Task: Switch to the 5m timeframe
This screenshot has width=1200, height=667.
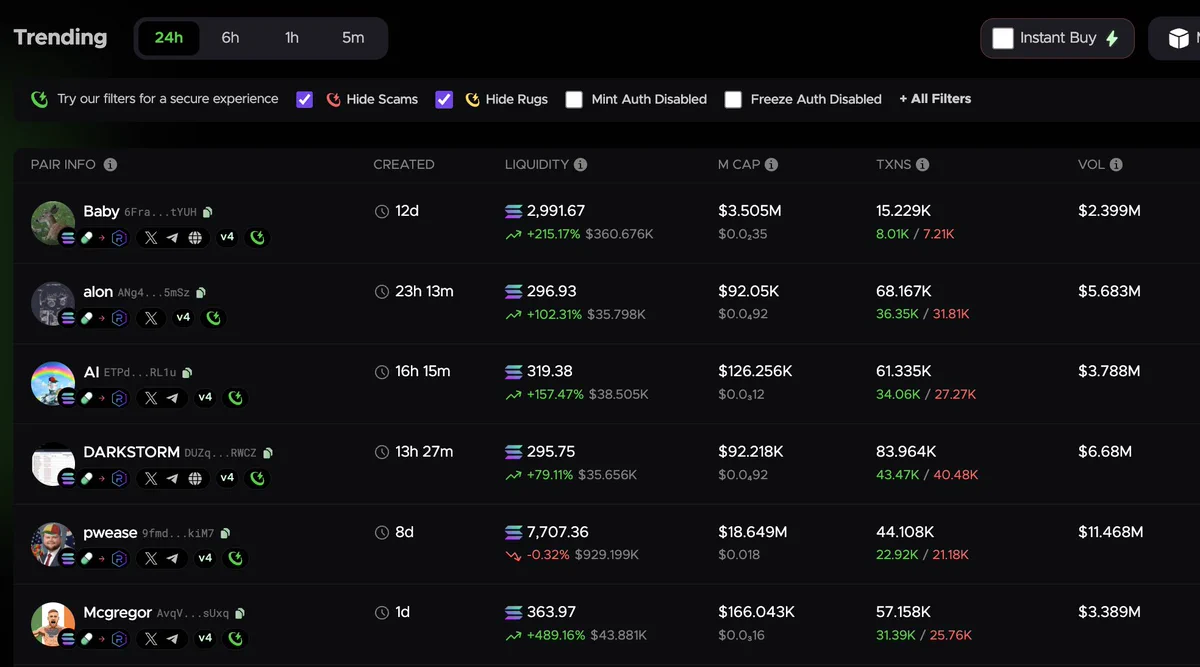Action: click(x=353, y=38)
